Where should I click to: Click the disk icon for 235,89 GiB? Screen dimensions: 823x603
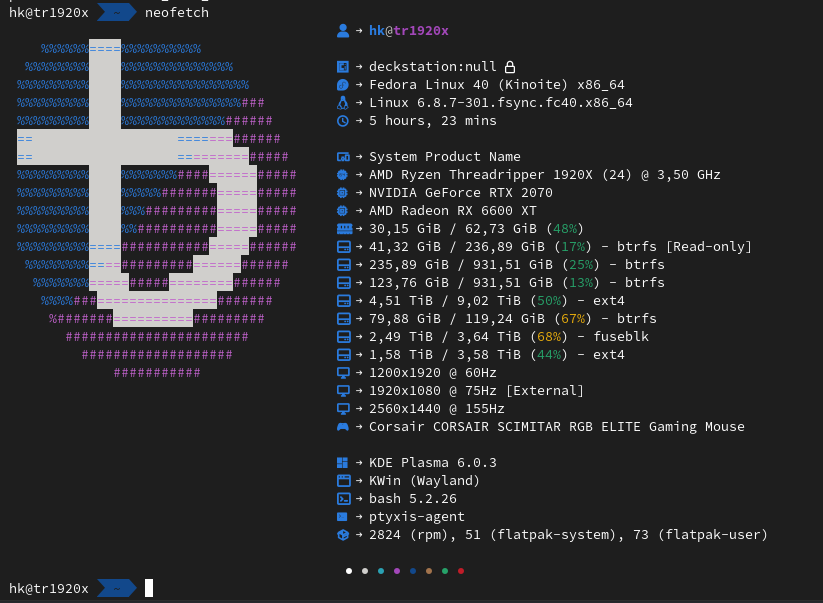click(343, 265)
